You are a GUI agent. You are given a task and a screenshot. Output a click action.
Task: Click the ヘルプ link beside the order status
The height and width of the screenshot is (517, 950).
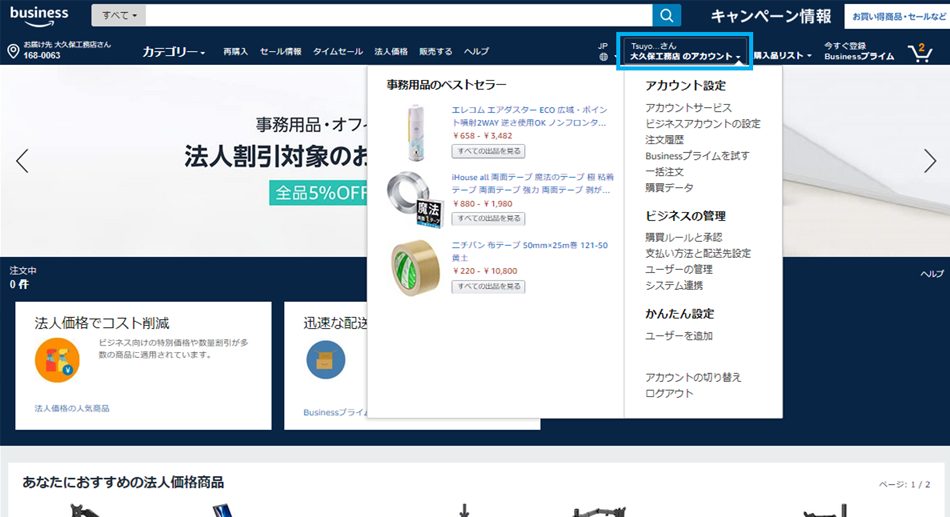tap(932, 274)
